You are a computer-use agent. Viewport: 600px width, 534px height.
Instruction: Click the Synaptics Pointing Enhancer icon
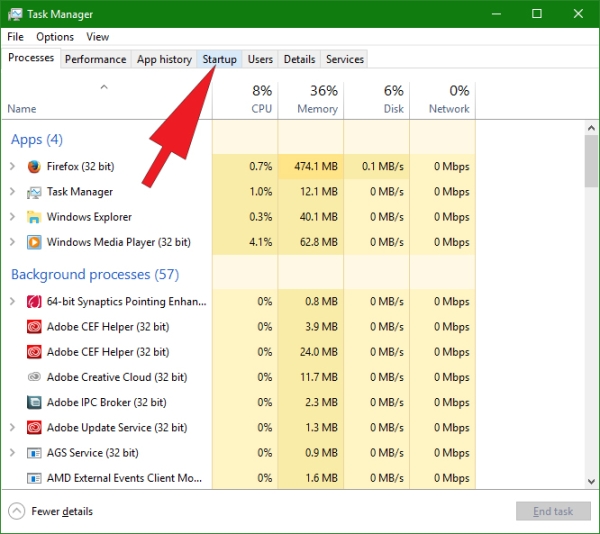(34, 302)
